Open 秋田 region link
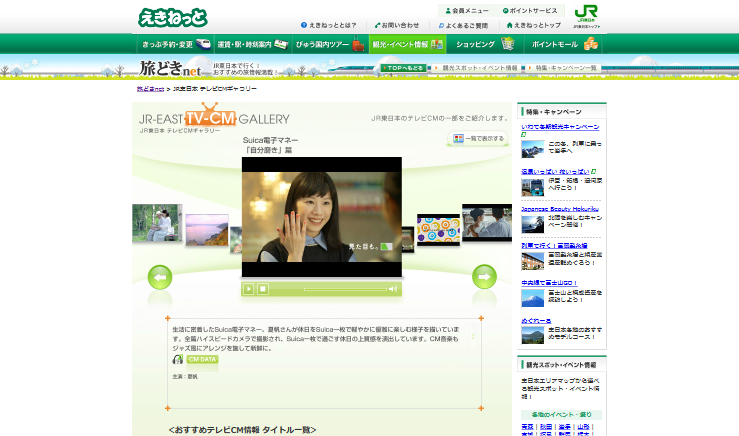Image resolution: width=739 pixels, height=436 pixels. click(x=546, y=427)
